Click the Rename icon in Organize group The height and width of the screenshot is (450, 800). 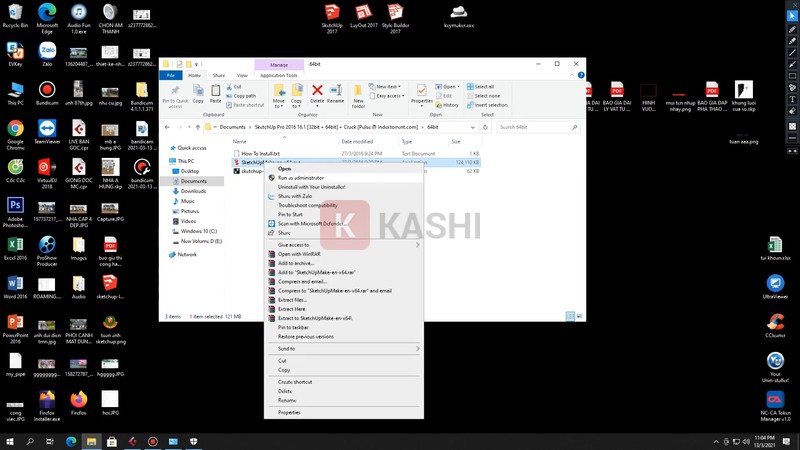point(336,93)
